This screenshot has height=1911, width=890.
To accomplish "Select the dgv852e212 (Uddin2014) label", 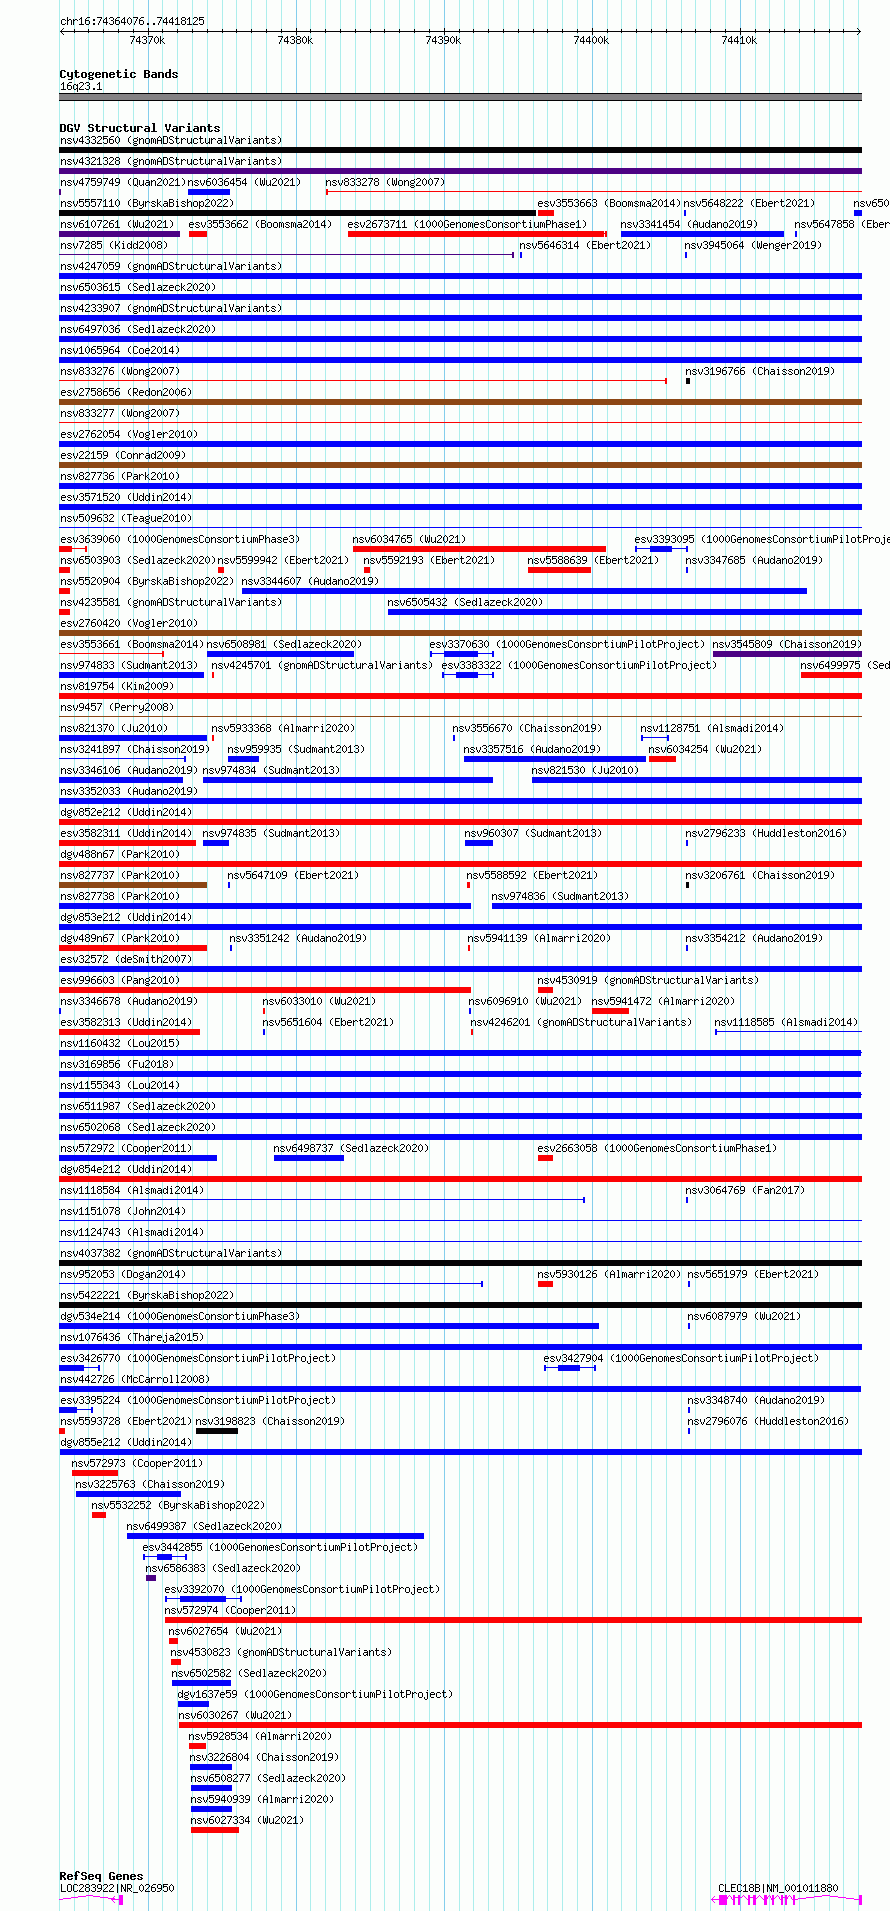I will click(x=126, y=812).
